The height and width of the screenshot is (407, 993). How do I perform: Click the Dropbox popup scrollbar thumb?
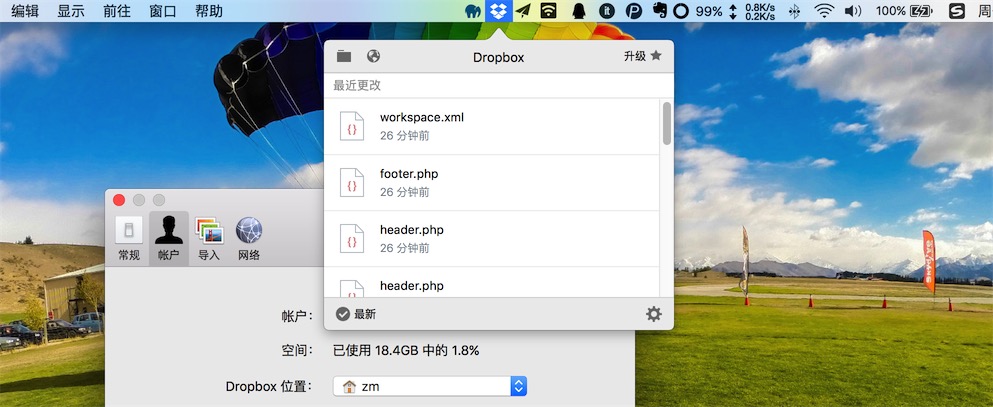[667, 123]
